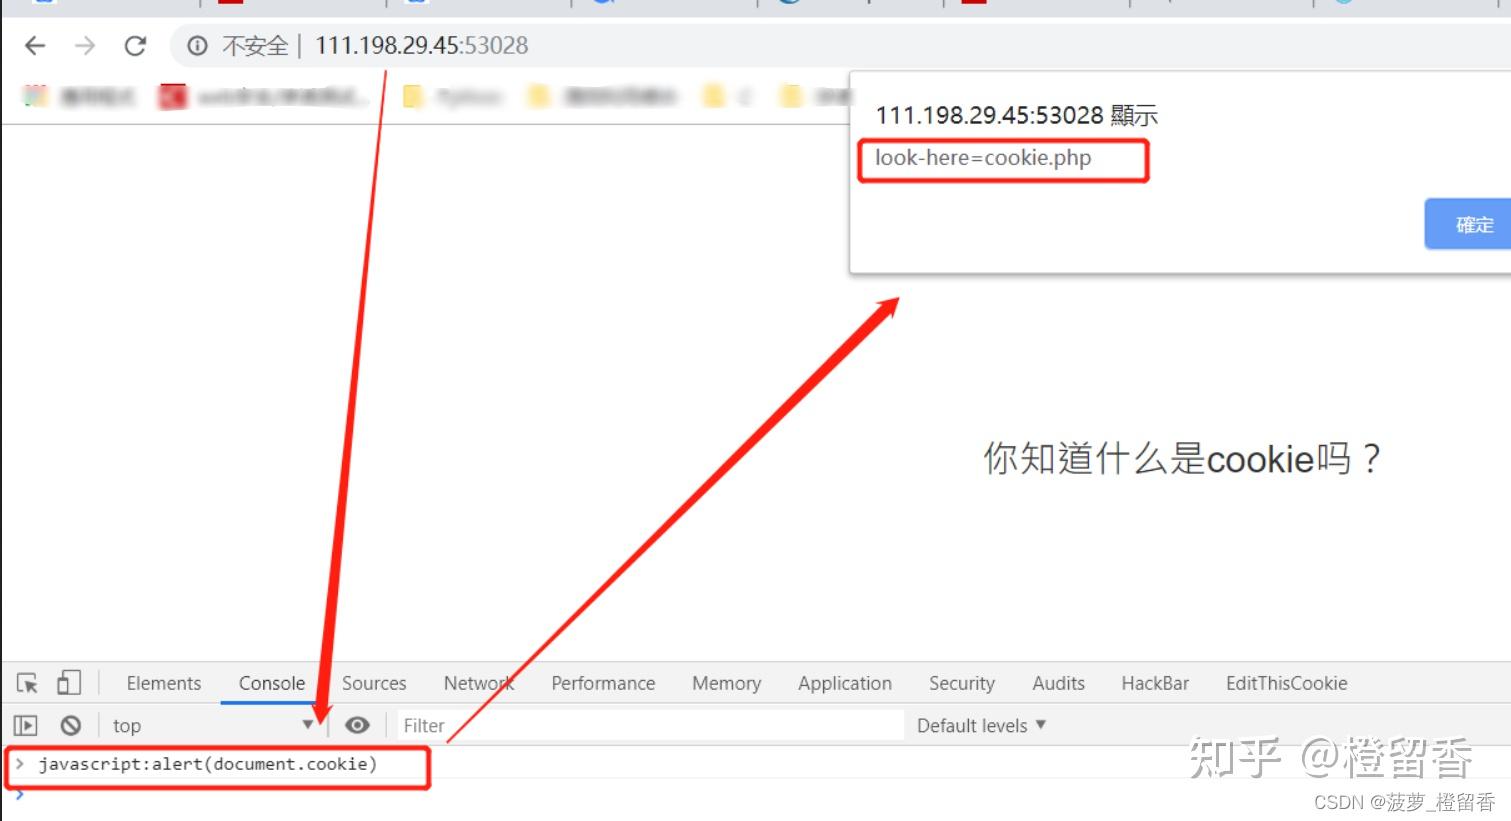Image resolution: width=1511 pixels, height=821 pixels.
Task: Open the live expression eye icon
Action: [357, 725]
